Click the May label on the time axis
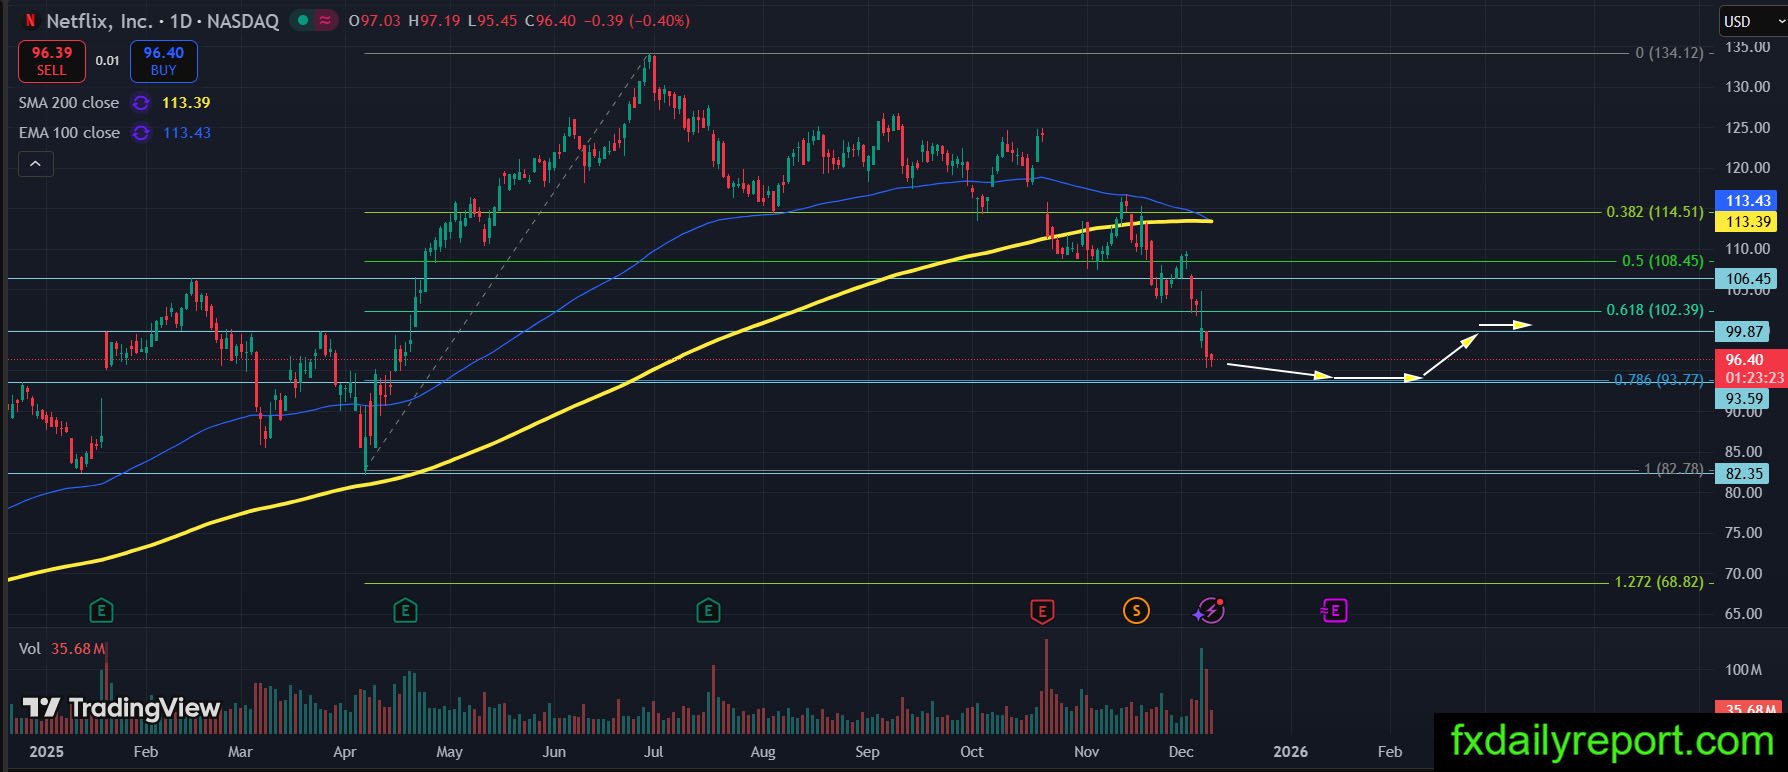1788x772 pixels. (x=449, y=752)
